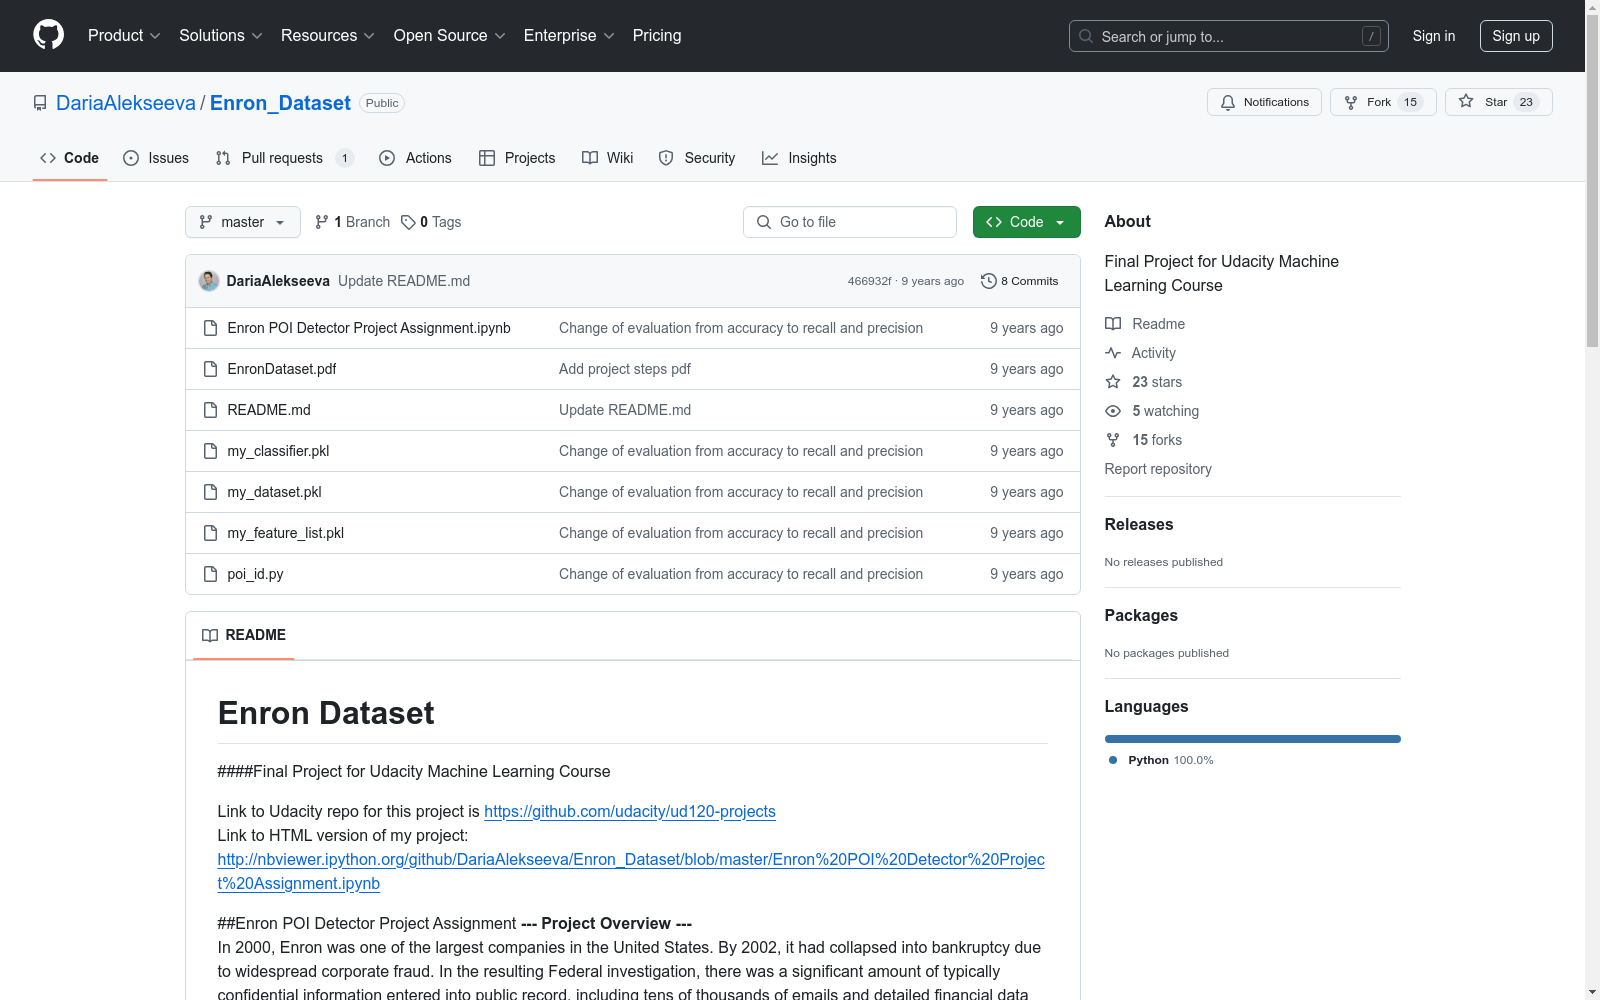Click the Python language bar

[x=1253, y=739]
